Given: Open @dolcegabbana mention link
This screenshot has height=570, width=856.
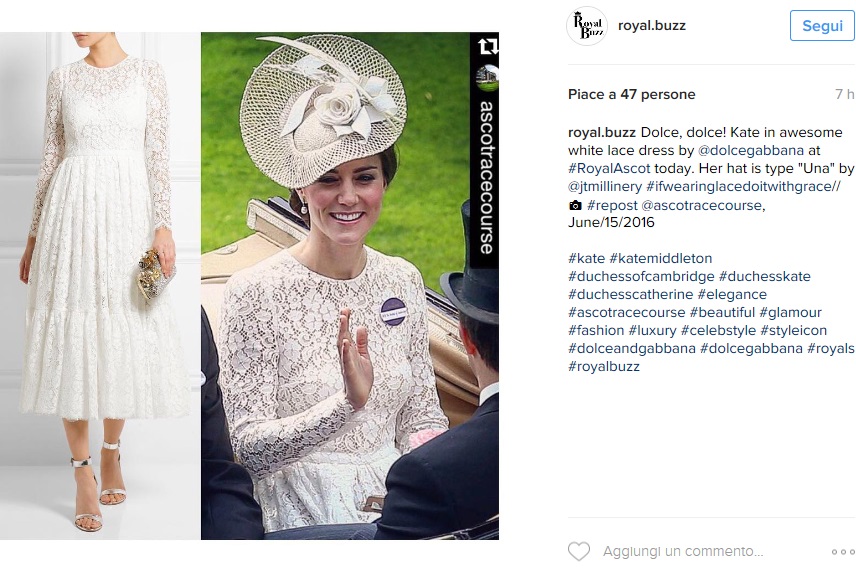Looking at the screenshot, I should point(751,150).
